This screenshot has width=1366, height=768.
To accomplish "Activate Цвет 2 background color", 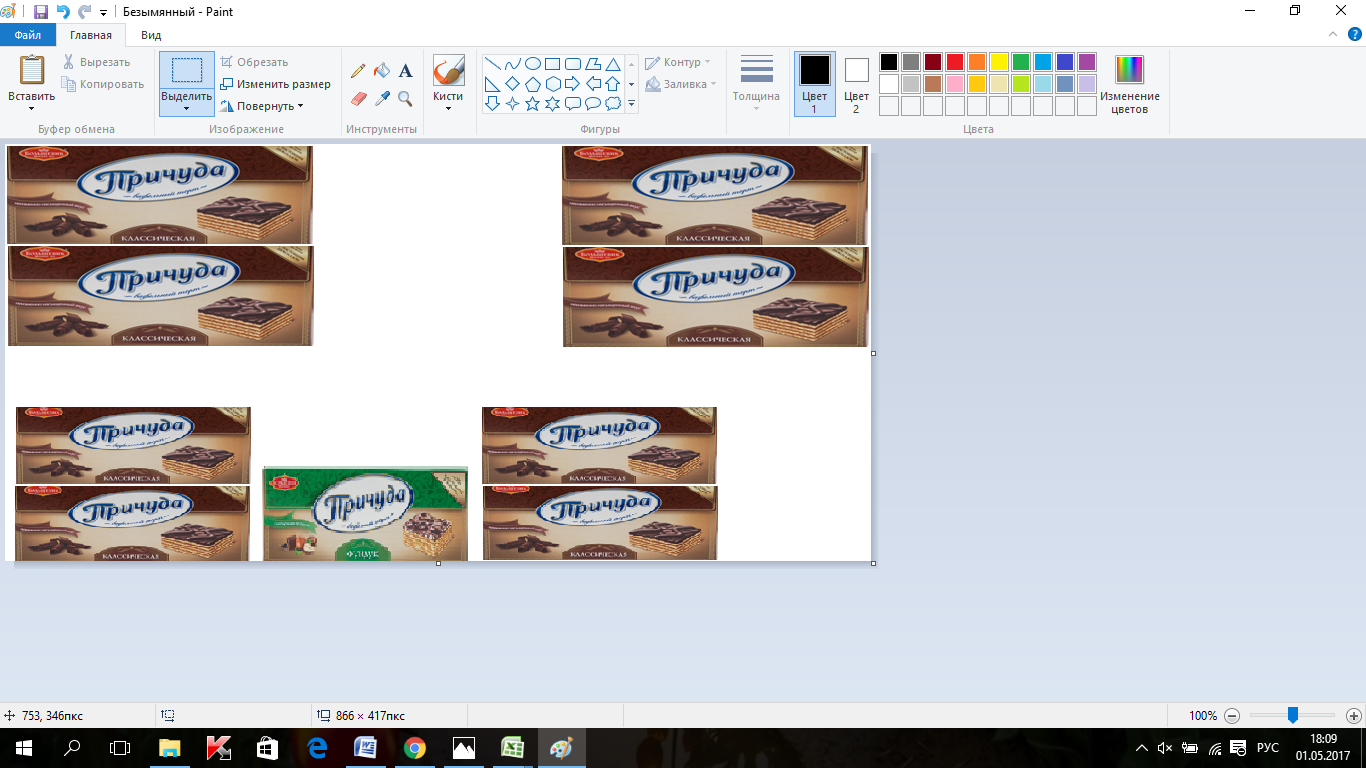I will pos(856,84).
